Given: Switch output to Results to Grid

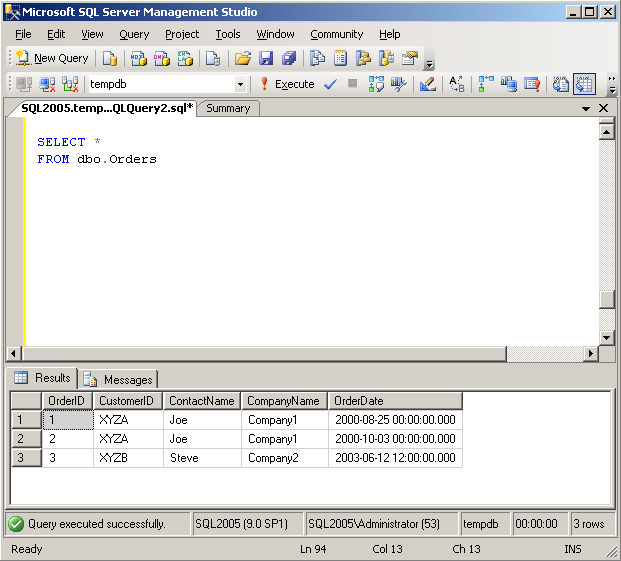Looking at the screenshot, I should (x=584, y=84).
